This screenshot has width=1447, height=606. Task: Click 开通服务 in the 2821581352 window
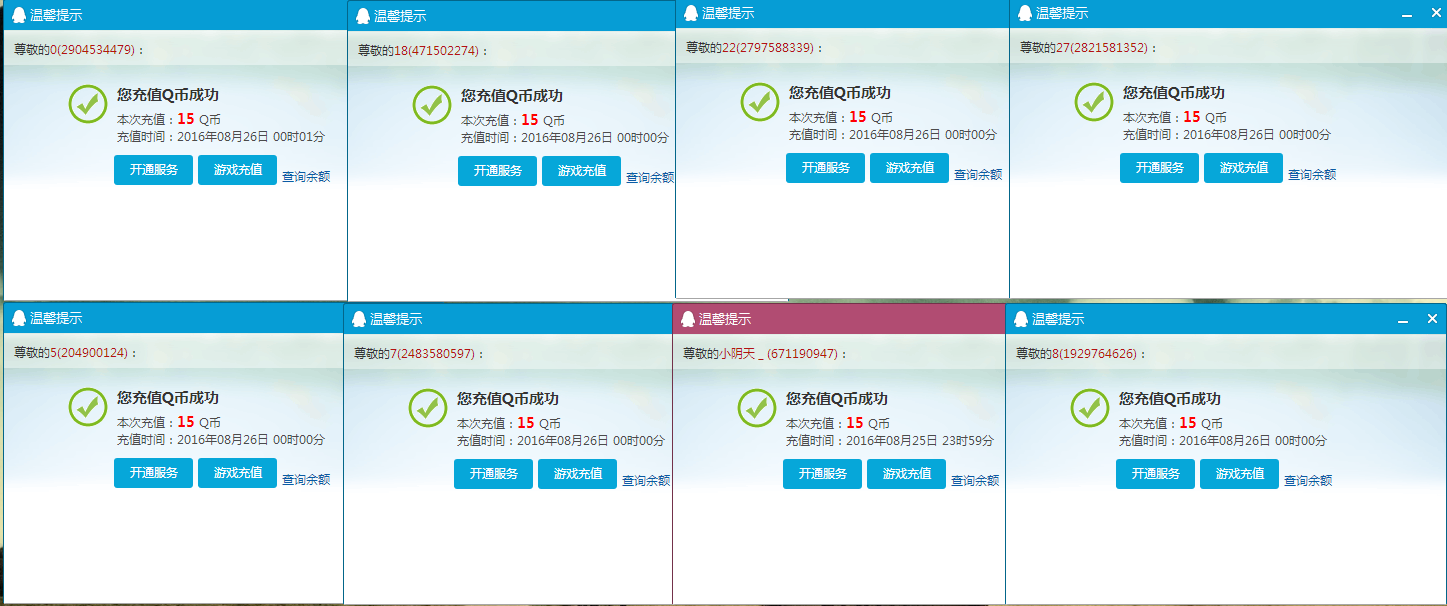(x=1159, y=168)
